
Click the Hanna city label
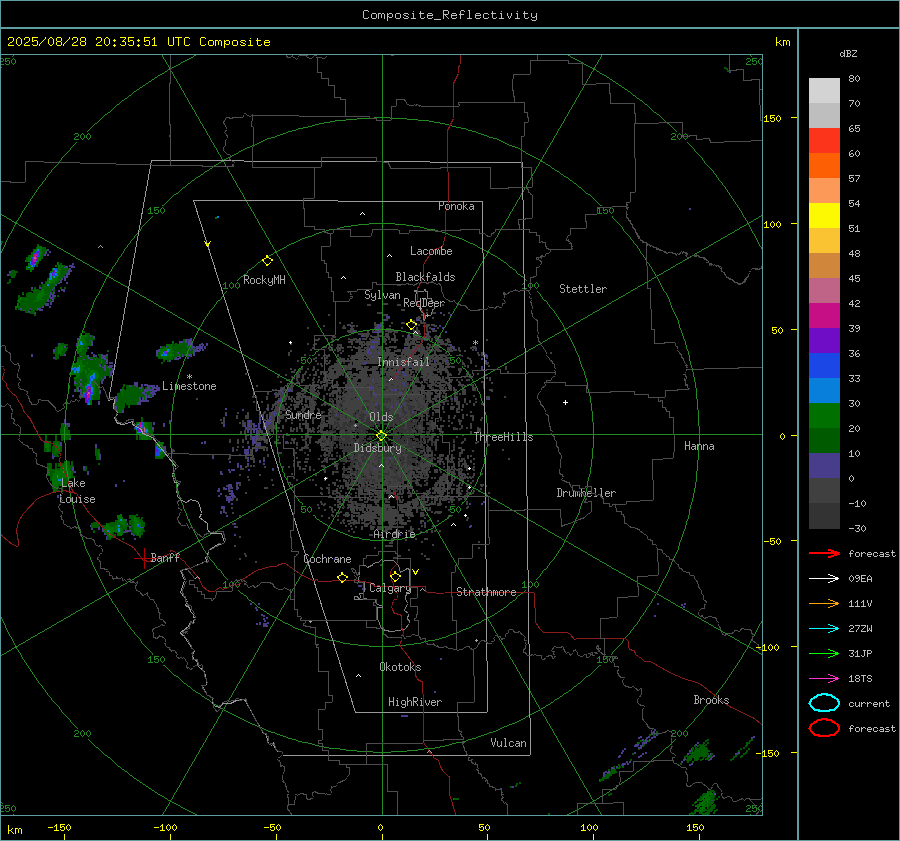pos(699,446)
